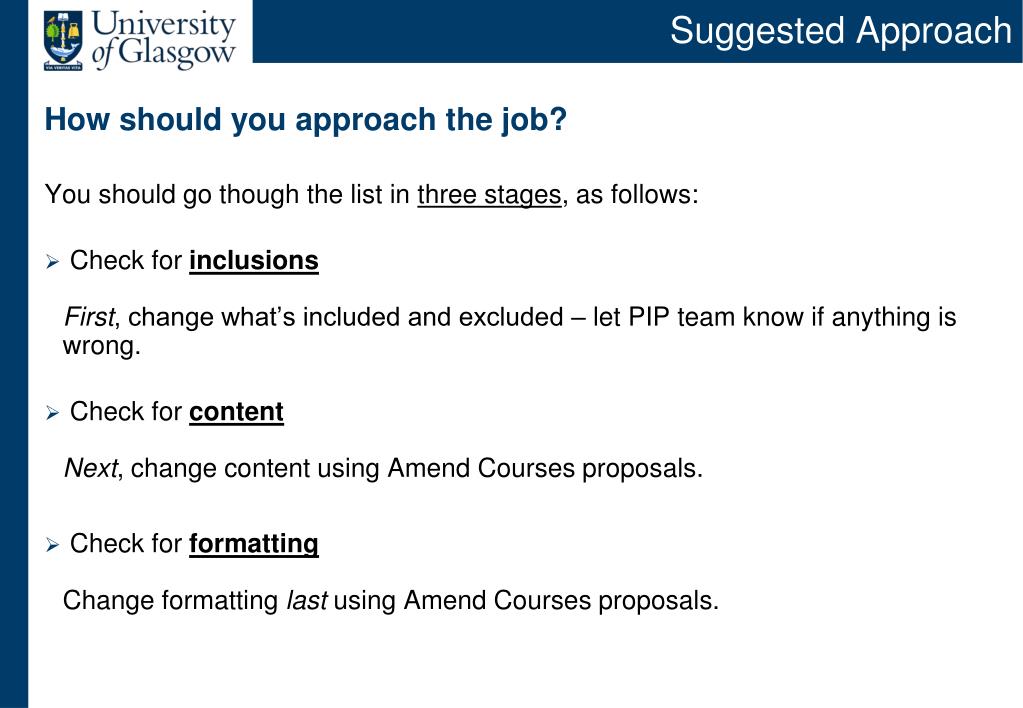Click the heading How should you approach the job?
The height and width of the screenshot is (708, 1023).
coord(306,120)
